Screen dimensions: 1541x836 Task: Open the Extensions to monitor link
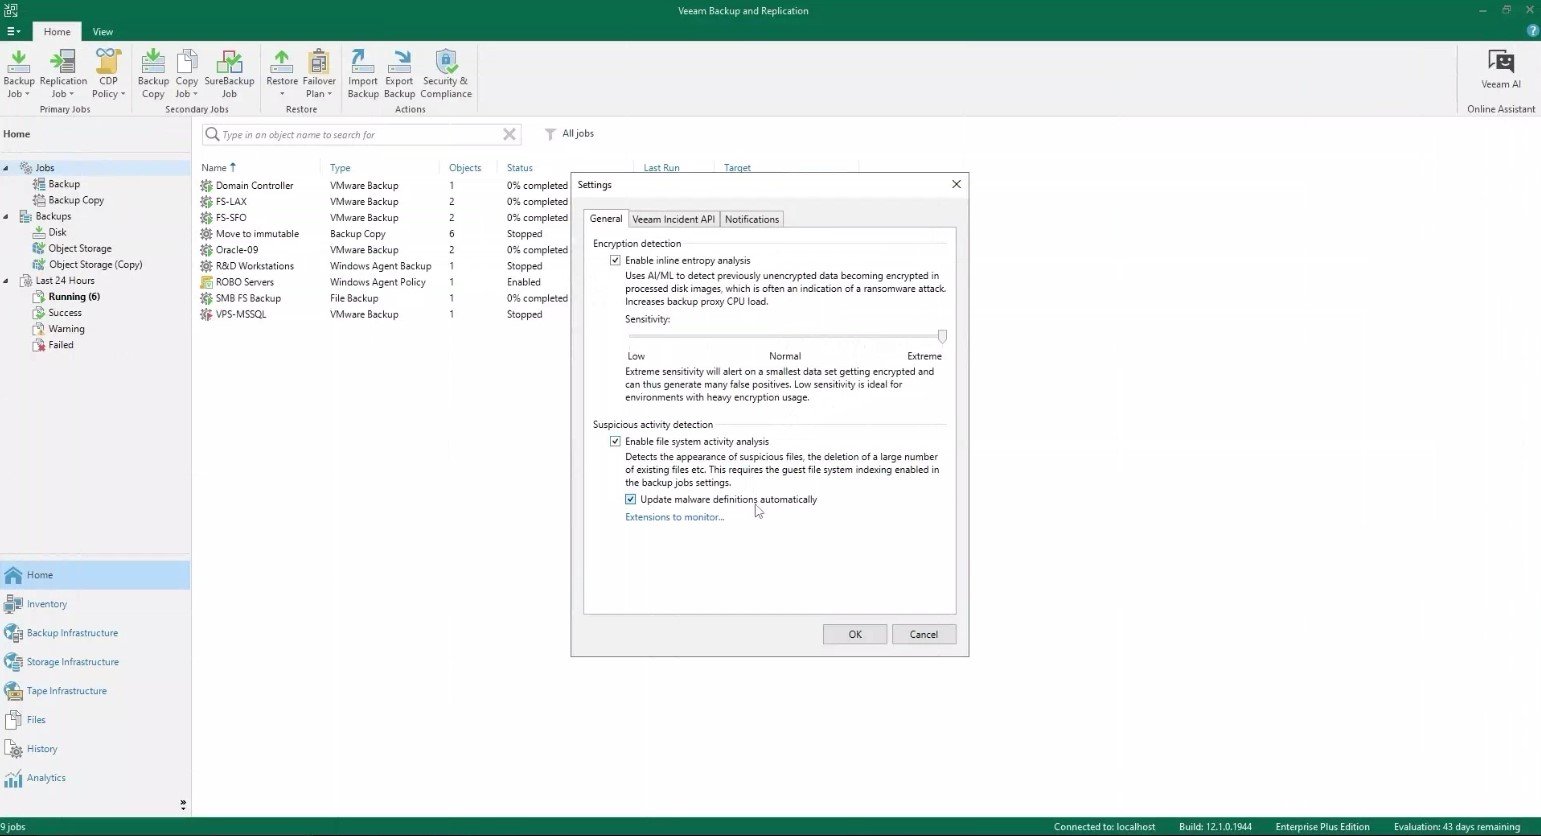[674, 517]
